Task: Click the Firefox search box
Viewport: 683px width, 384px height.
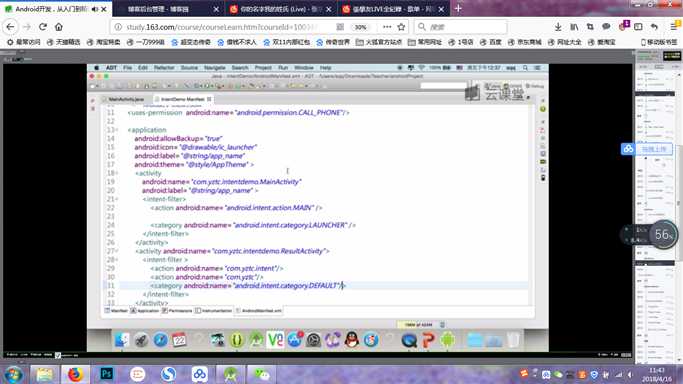Action: (x=460, y=27)
